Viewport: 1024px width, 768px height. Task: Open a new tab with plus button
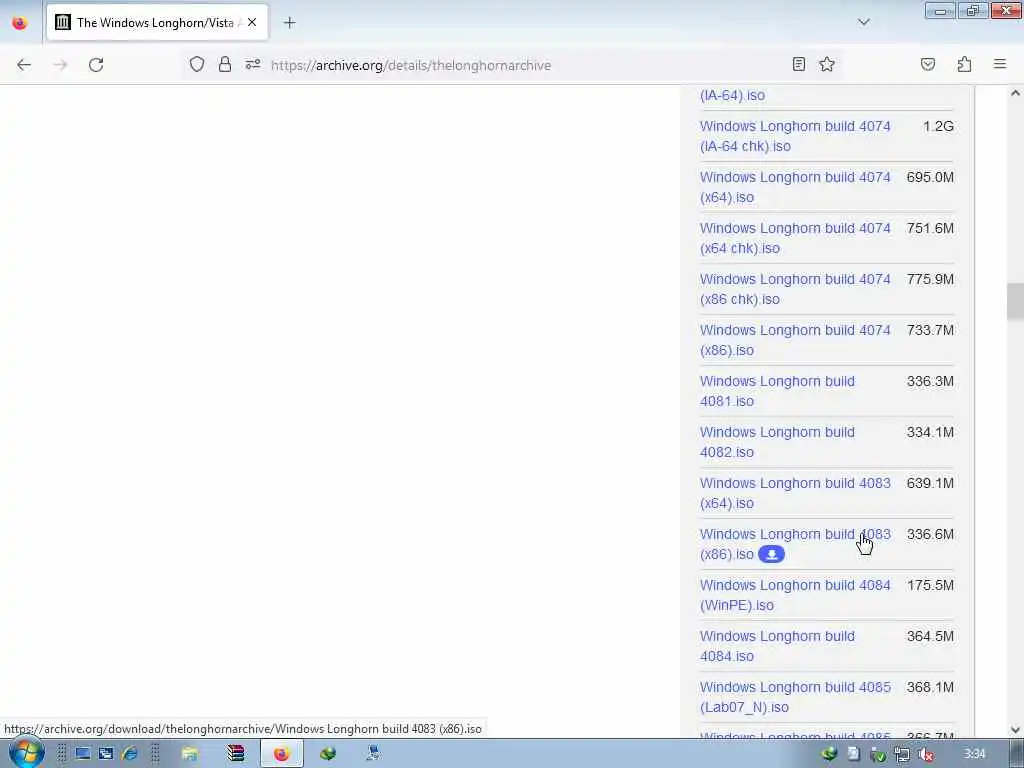tap(289, 23)
